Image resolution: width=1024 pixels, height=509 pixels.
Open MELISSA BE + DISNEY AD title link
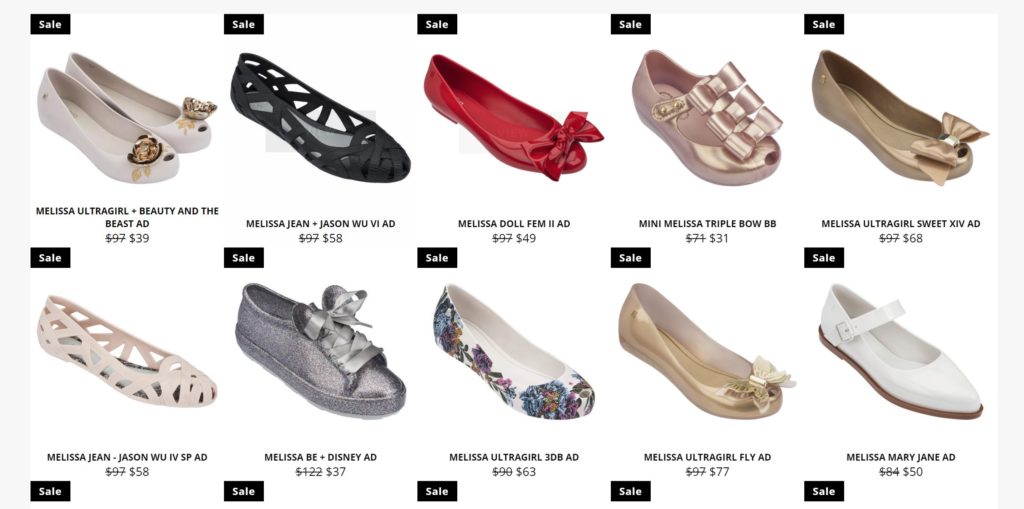tap(321, 457)
